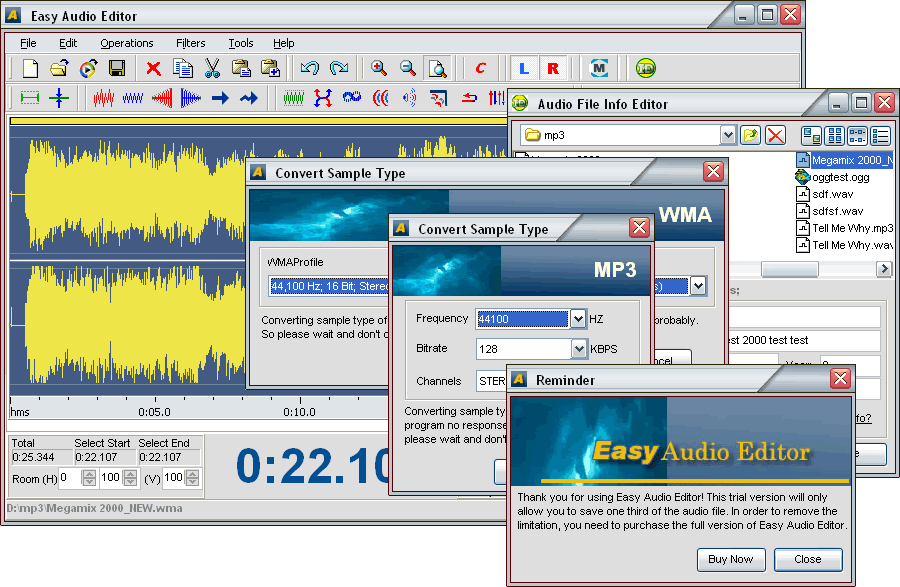
Task: Expand the mp3 folder dropdown in Info Editor
Action: [x=728, y=135]
